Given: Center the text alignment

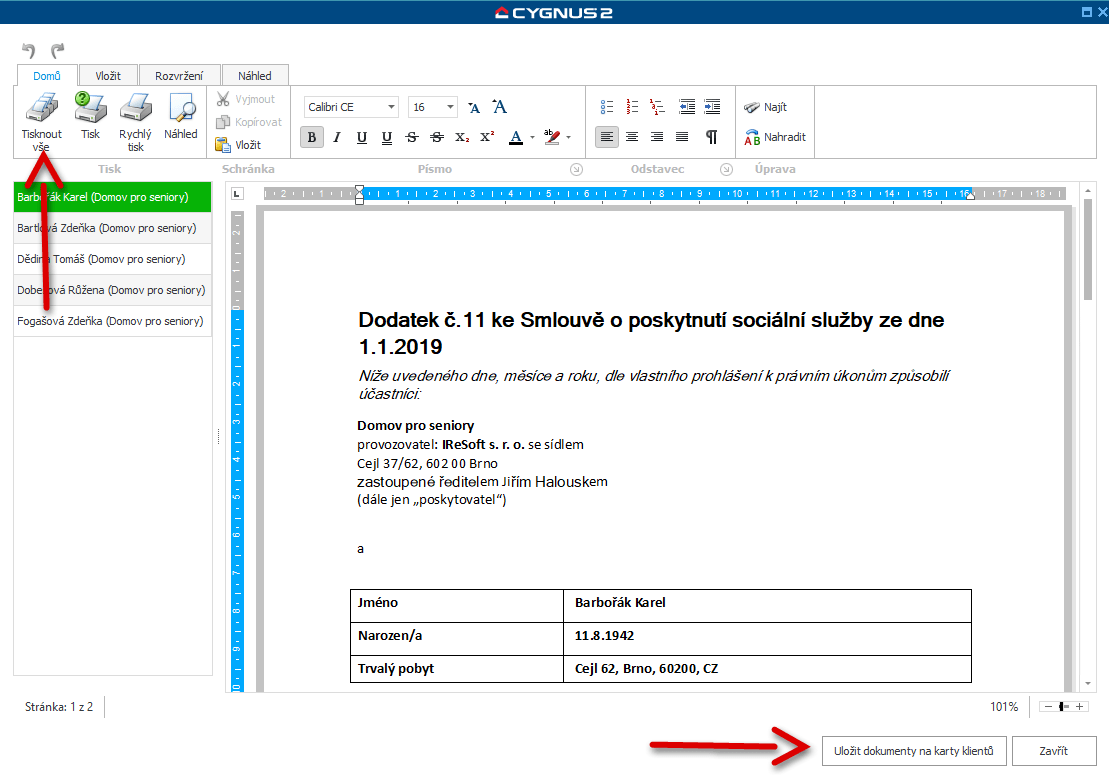Looking at the screenshot, I should [x=632, y=137].
